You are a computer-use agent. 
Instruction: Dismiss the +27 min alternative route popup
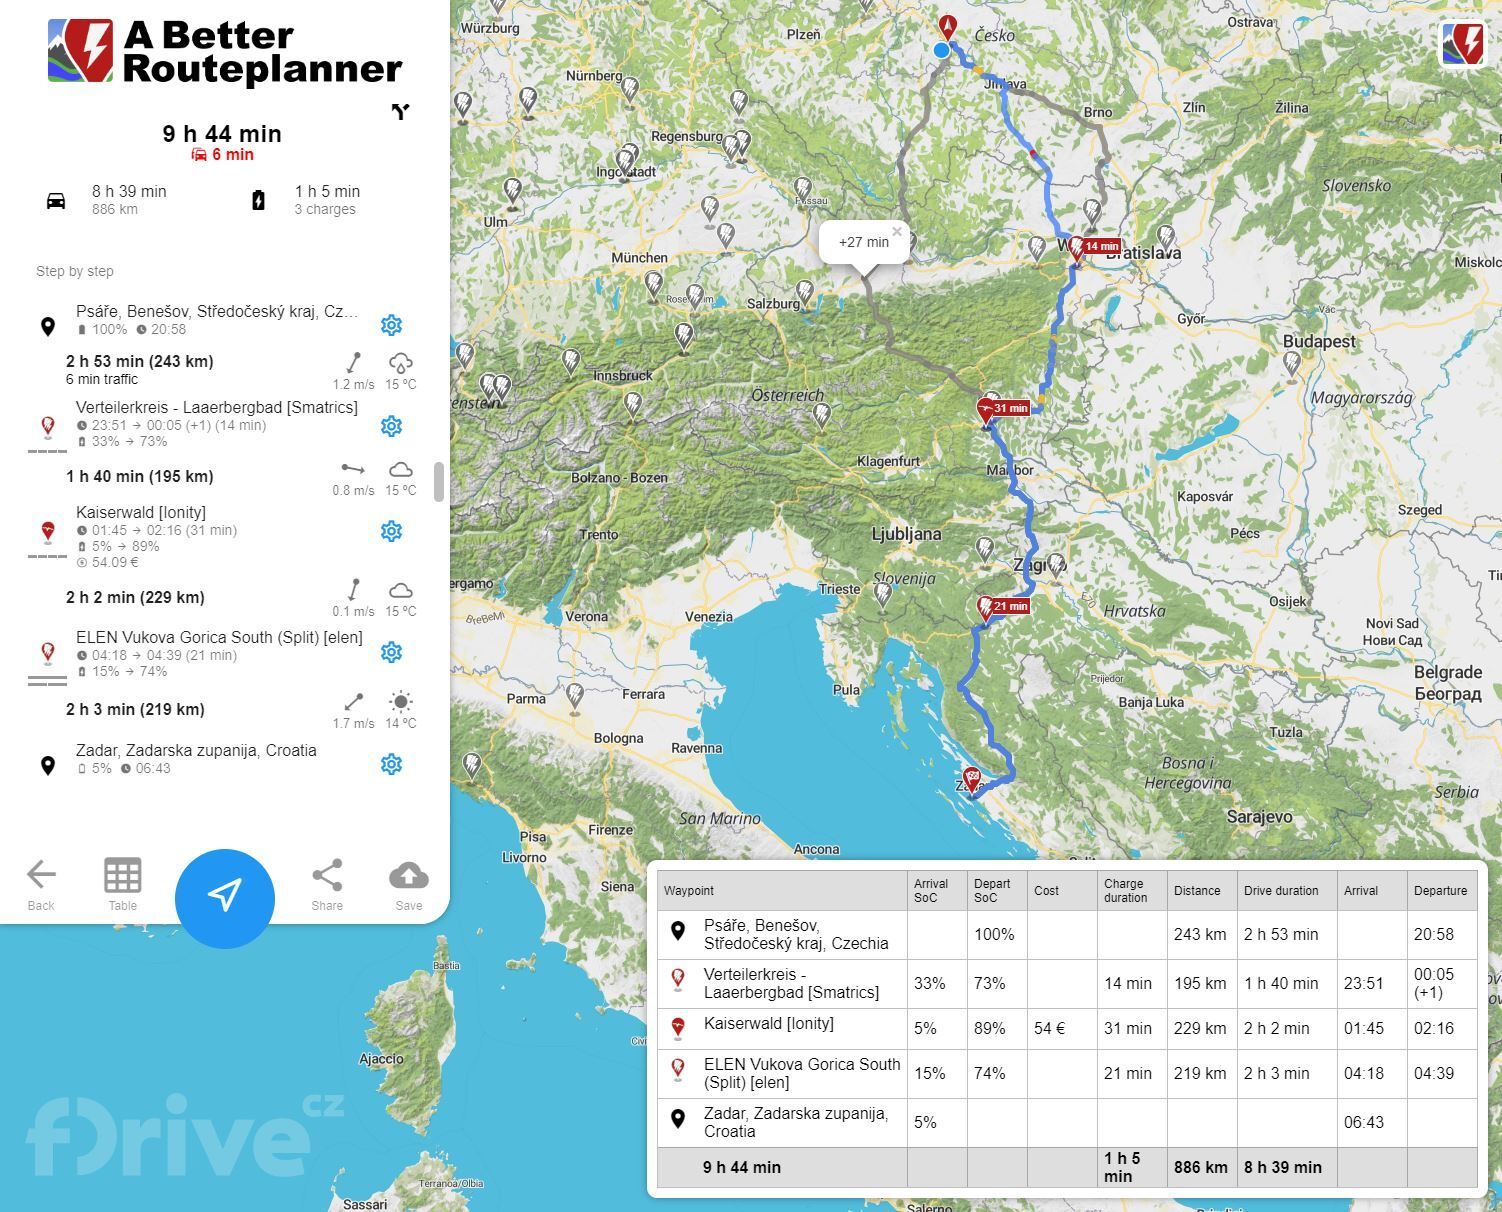point(897,230)
